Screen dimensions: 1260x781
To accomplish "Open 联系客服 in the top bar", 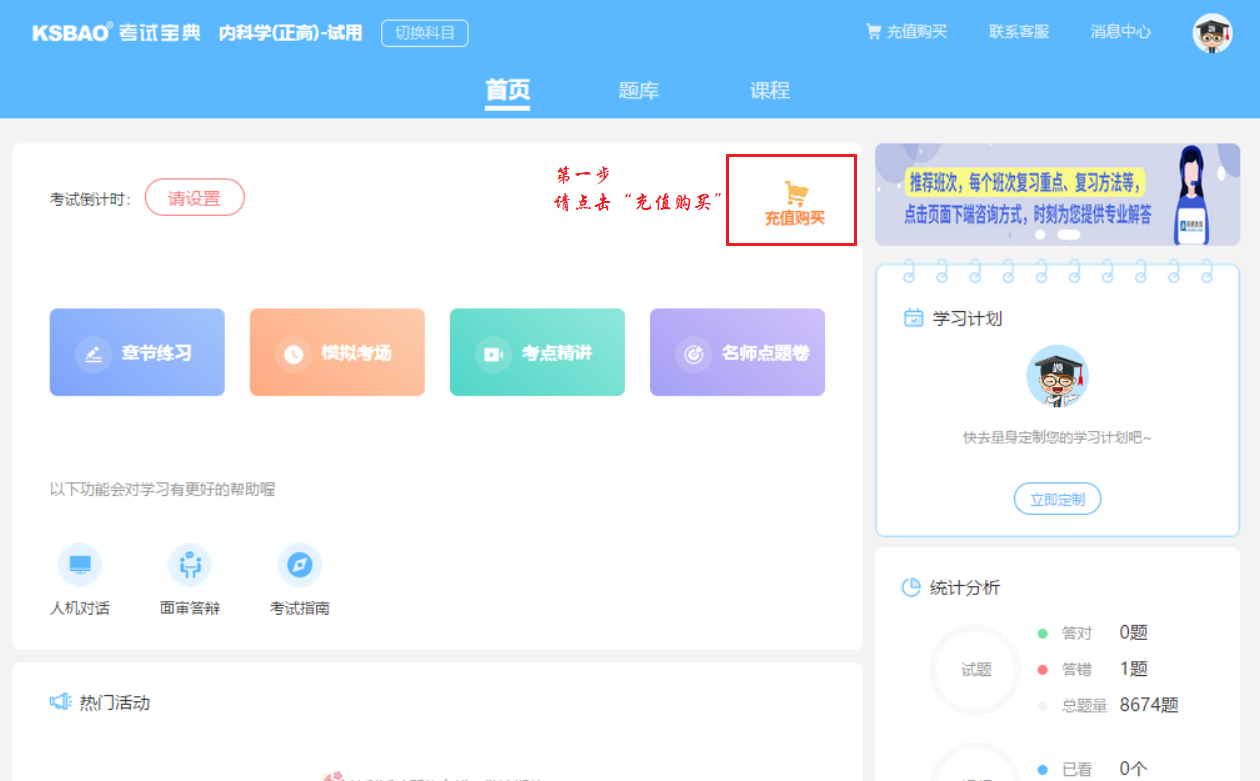I will point(1018,32).
